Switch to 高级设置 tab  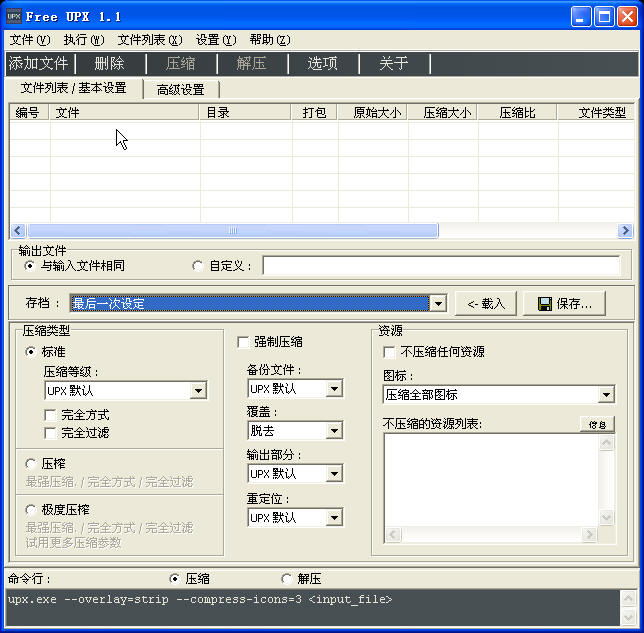point(181,90)
